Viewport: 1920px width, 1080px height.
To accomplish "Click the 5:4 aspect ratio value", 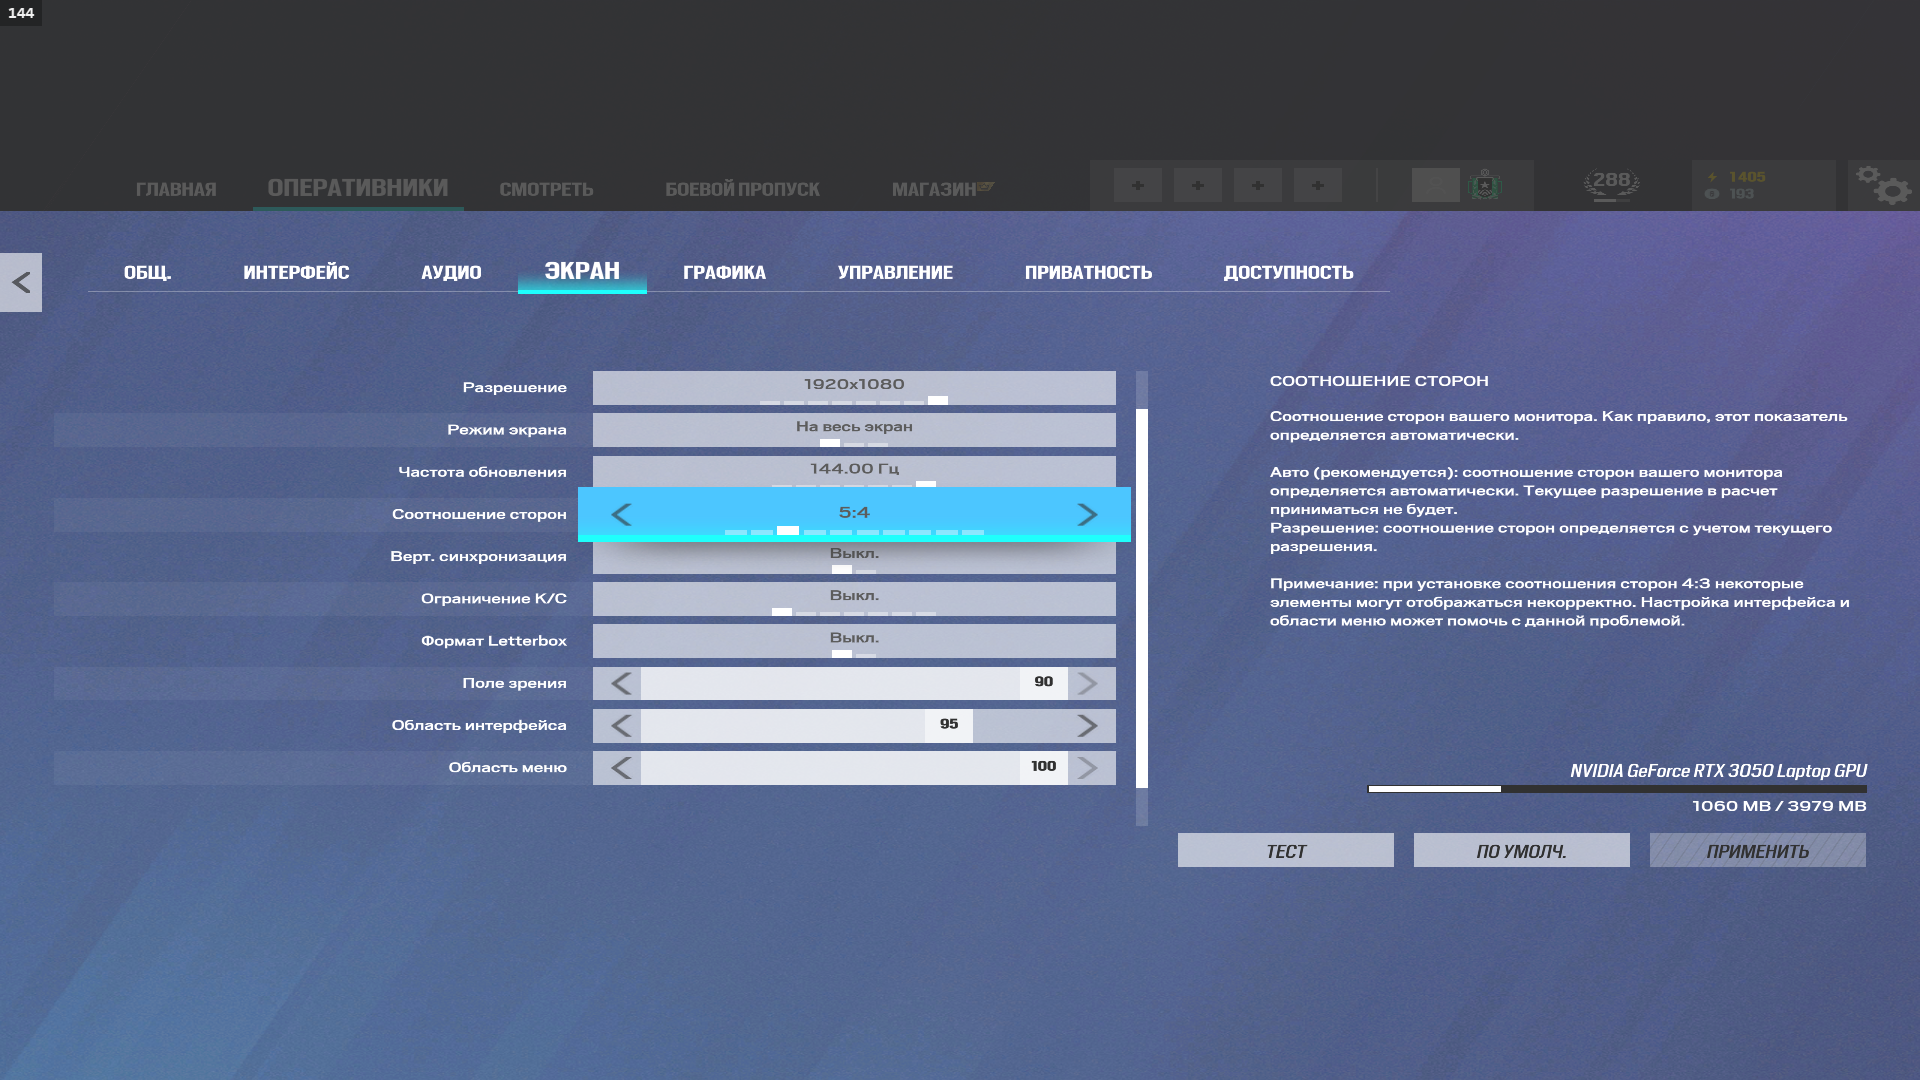I will 854,512.
